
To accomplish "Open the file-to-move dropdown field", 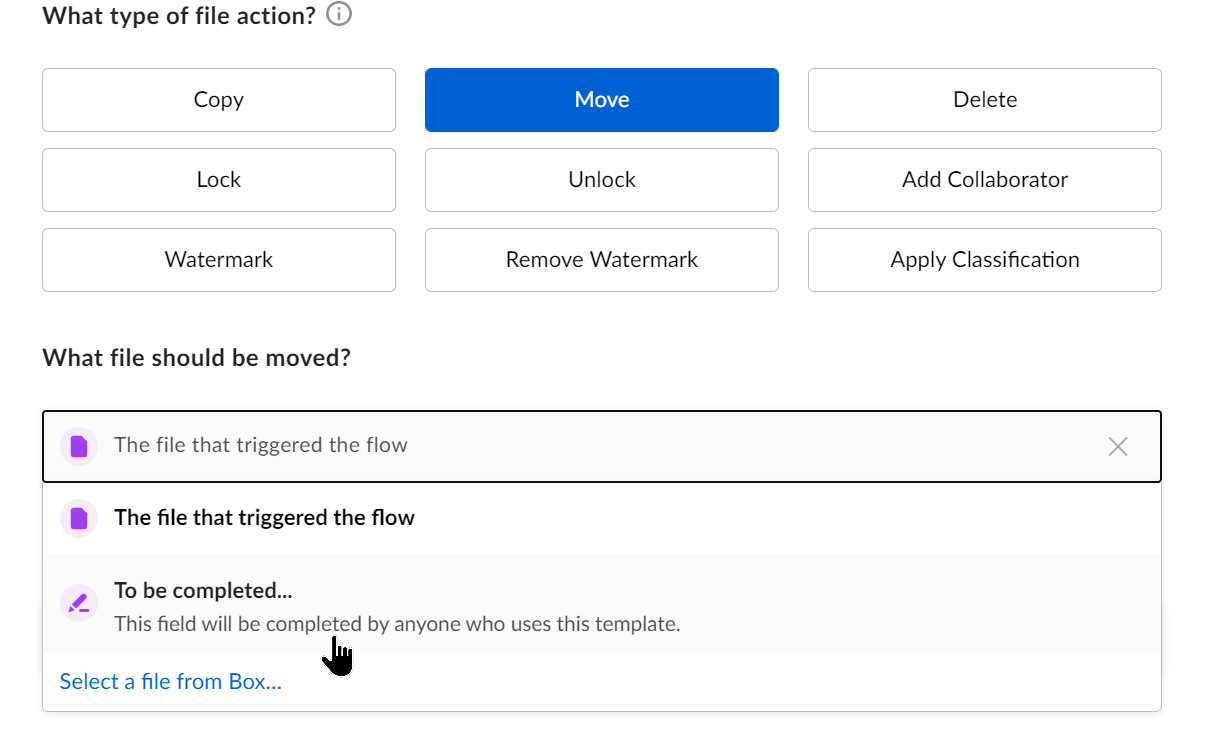I will tap(600, 446).
